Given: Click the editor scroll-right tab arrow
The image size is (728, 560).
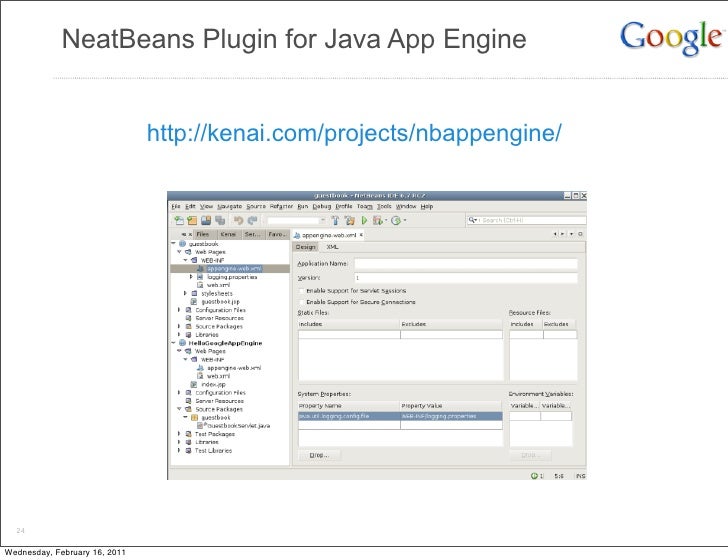Looking at the screenshot, I should pyautogui.click(x=563, y=234).
